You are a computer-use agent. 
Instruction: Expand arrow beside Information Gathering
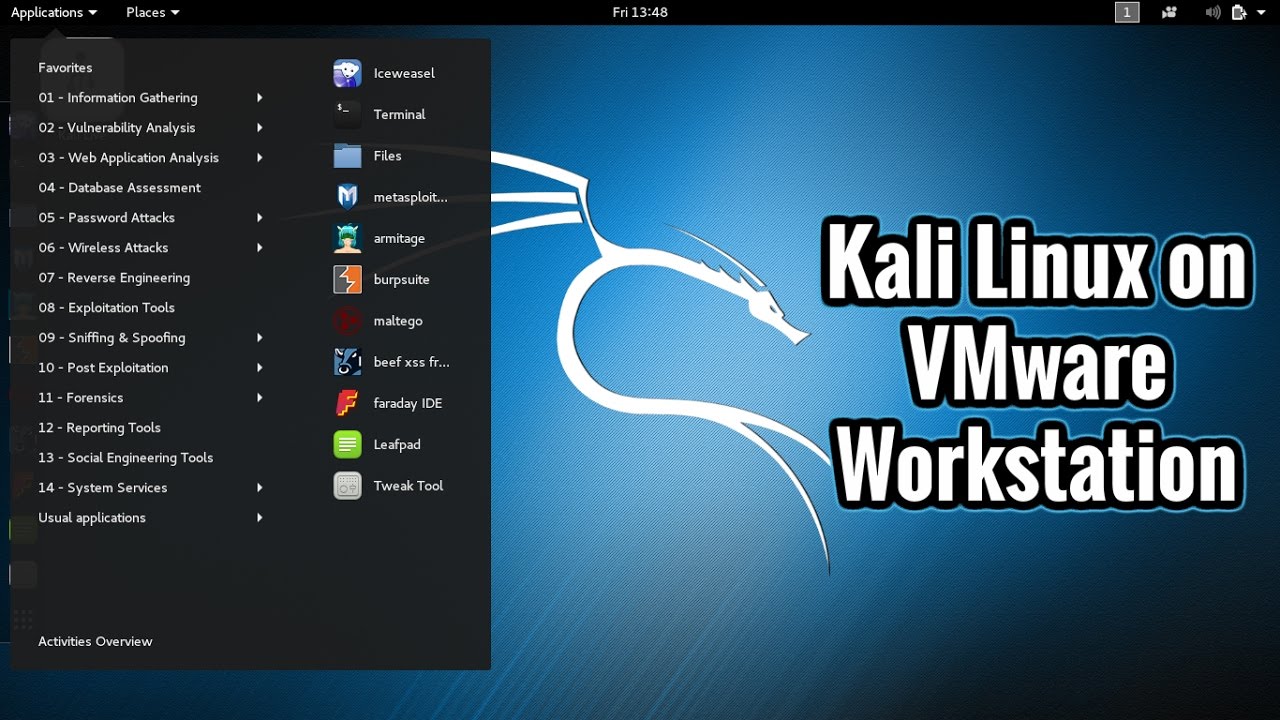[259, 98]
